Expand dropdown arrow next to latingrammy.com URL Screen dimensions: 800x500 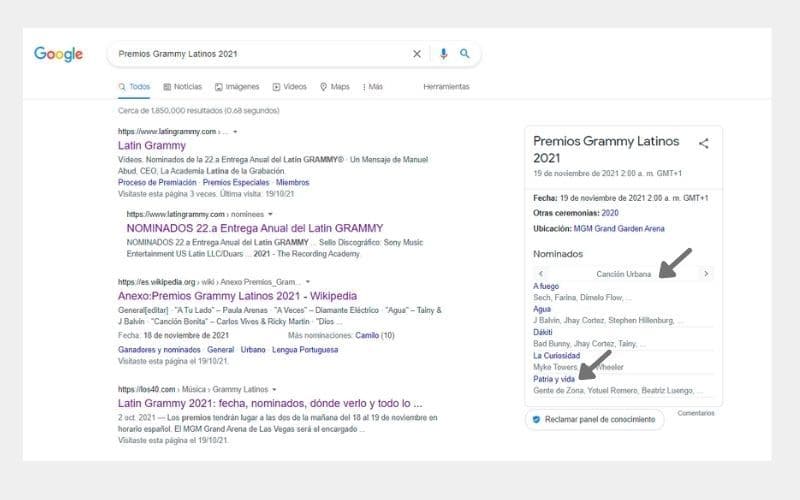tap(235, 132)
